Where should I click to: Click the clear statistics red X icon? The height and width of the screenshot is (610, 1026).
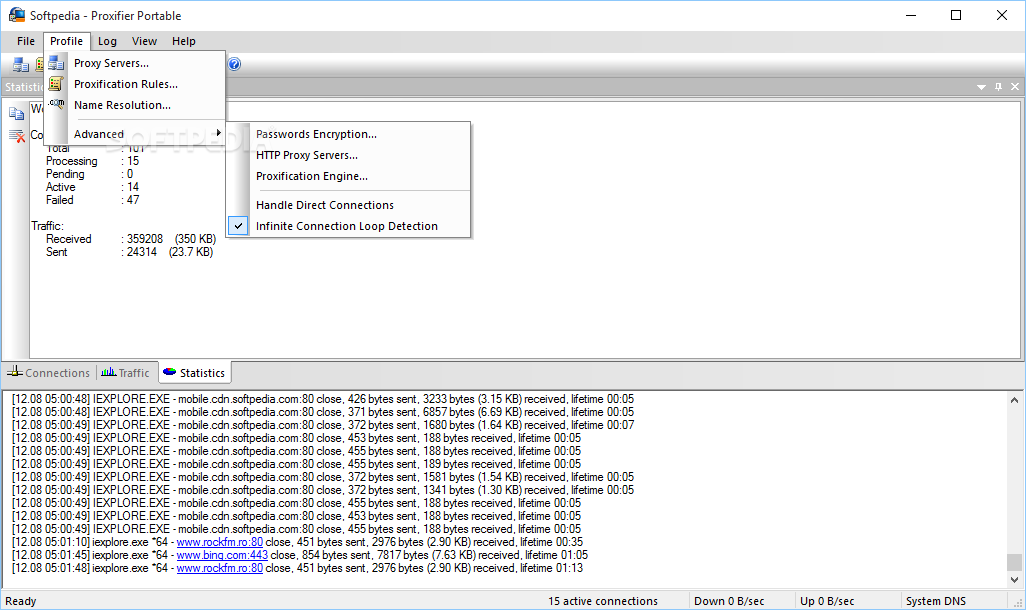[x=16, y=136]
